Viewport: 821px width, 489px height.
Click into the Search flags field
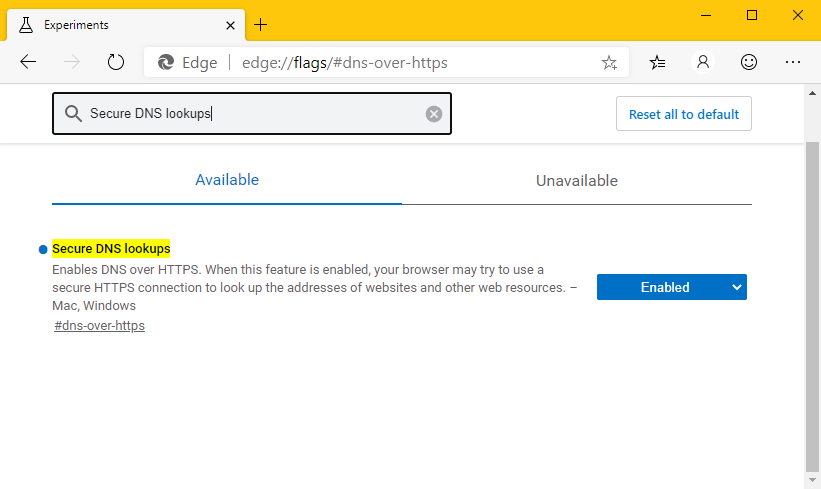(250, 114)
